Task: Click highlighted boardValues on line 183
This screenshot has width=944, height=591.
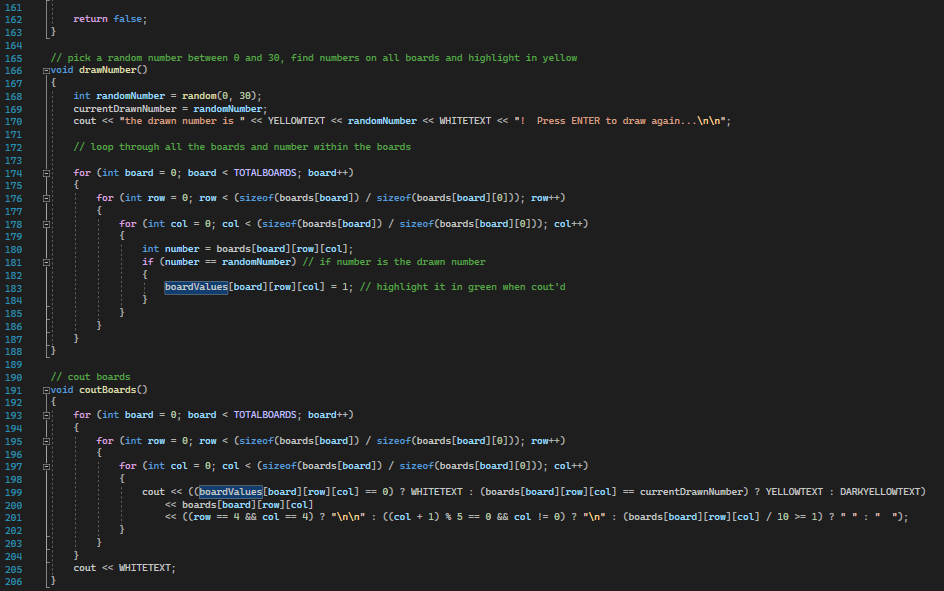Action: click(196, 288)
